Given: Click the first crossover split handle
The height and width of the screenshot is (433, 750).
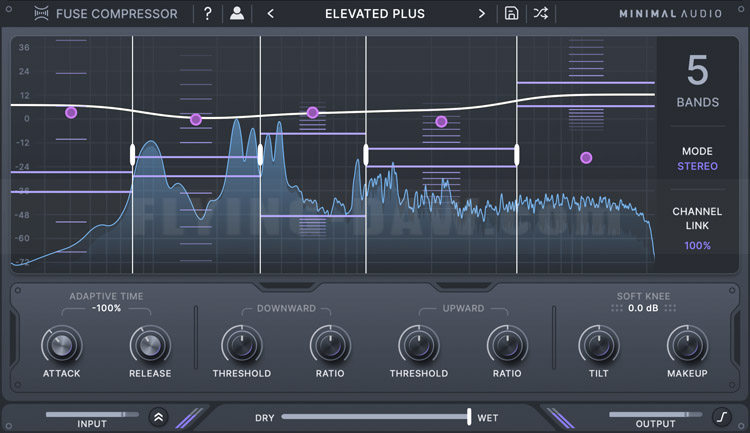Looking at the screenshot, I should point(132,155).
